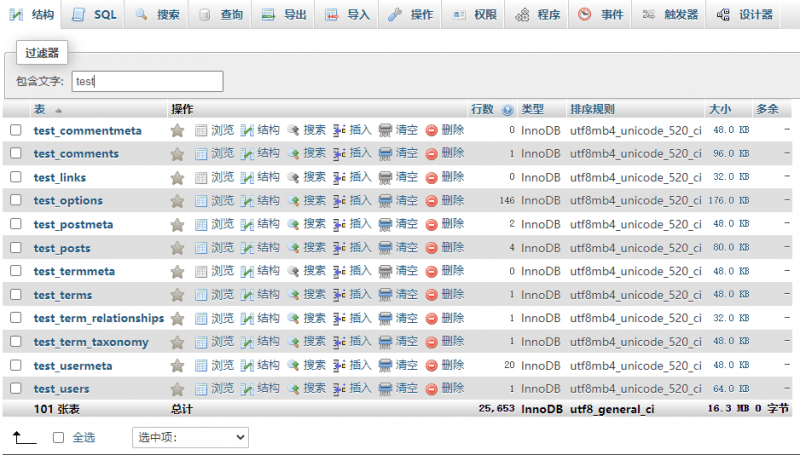Select the test_usermeta row checkbox
Viewport: 800px width, 455px height.
point(16,366)
